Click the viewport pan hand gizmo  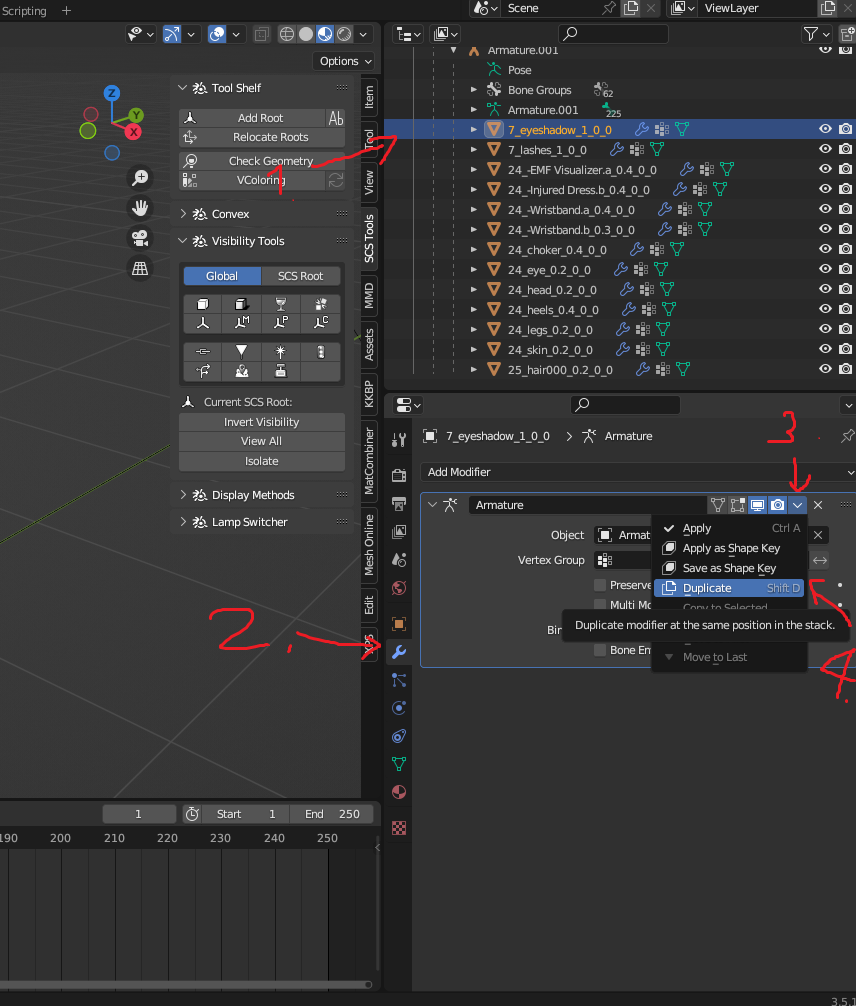pos(140,208)
